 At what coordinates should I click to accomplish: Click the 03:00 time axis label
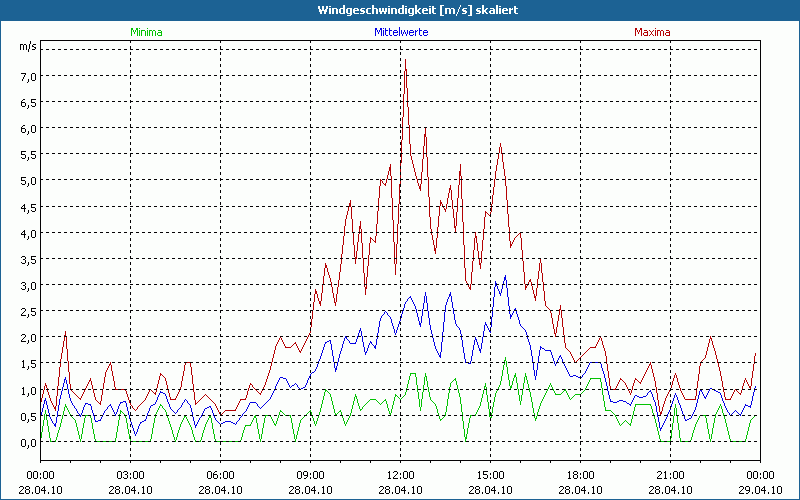click(x=131, y=476)
